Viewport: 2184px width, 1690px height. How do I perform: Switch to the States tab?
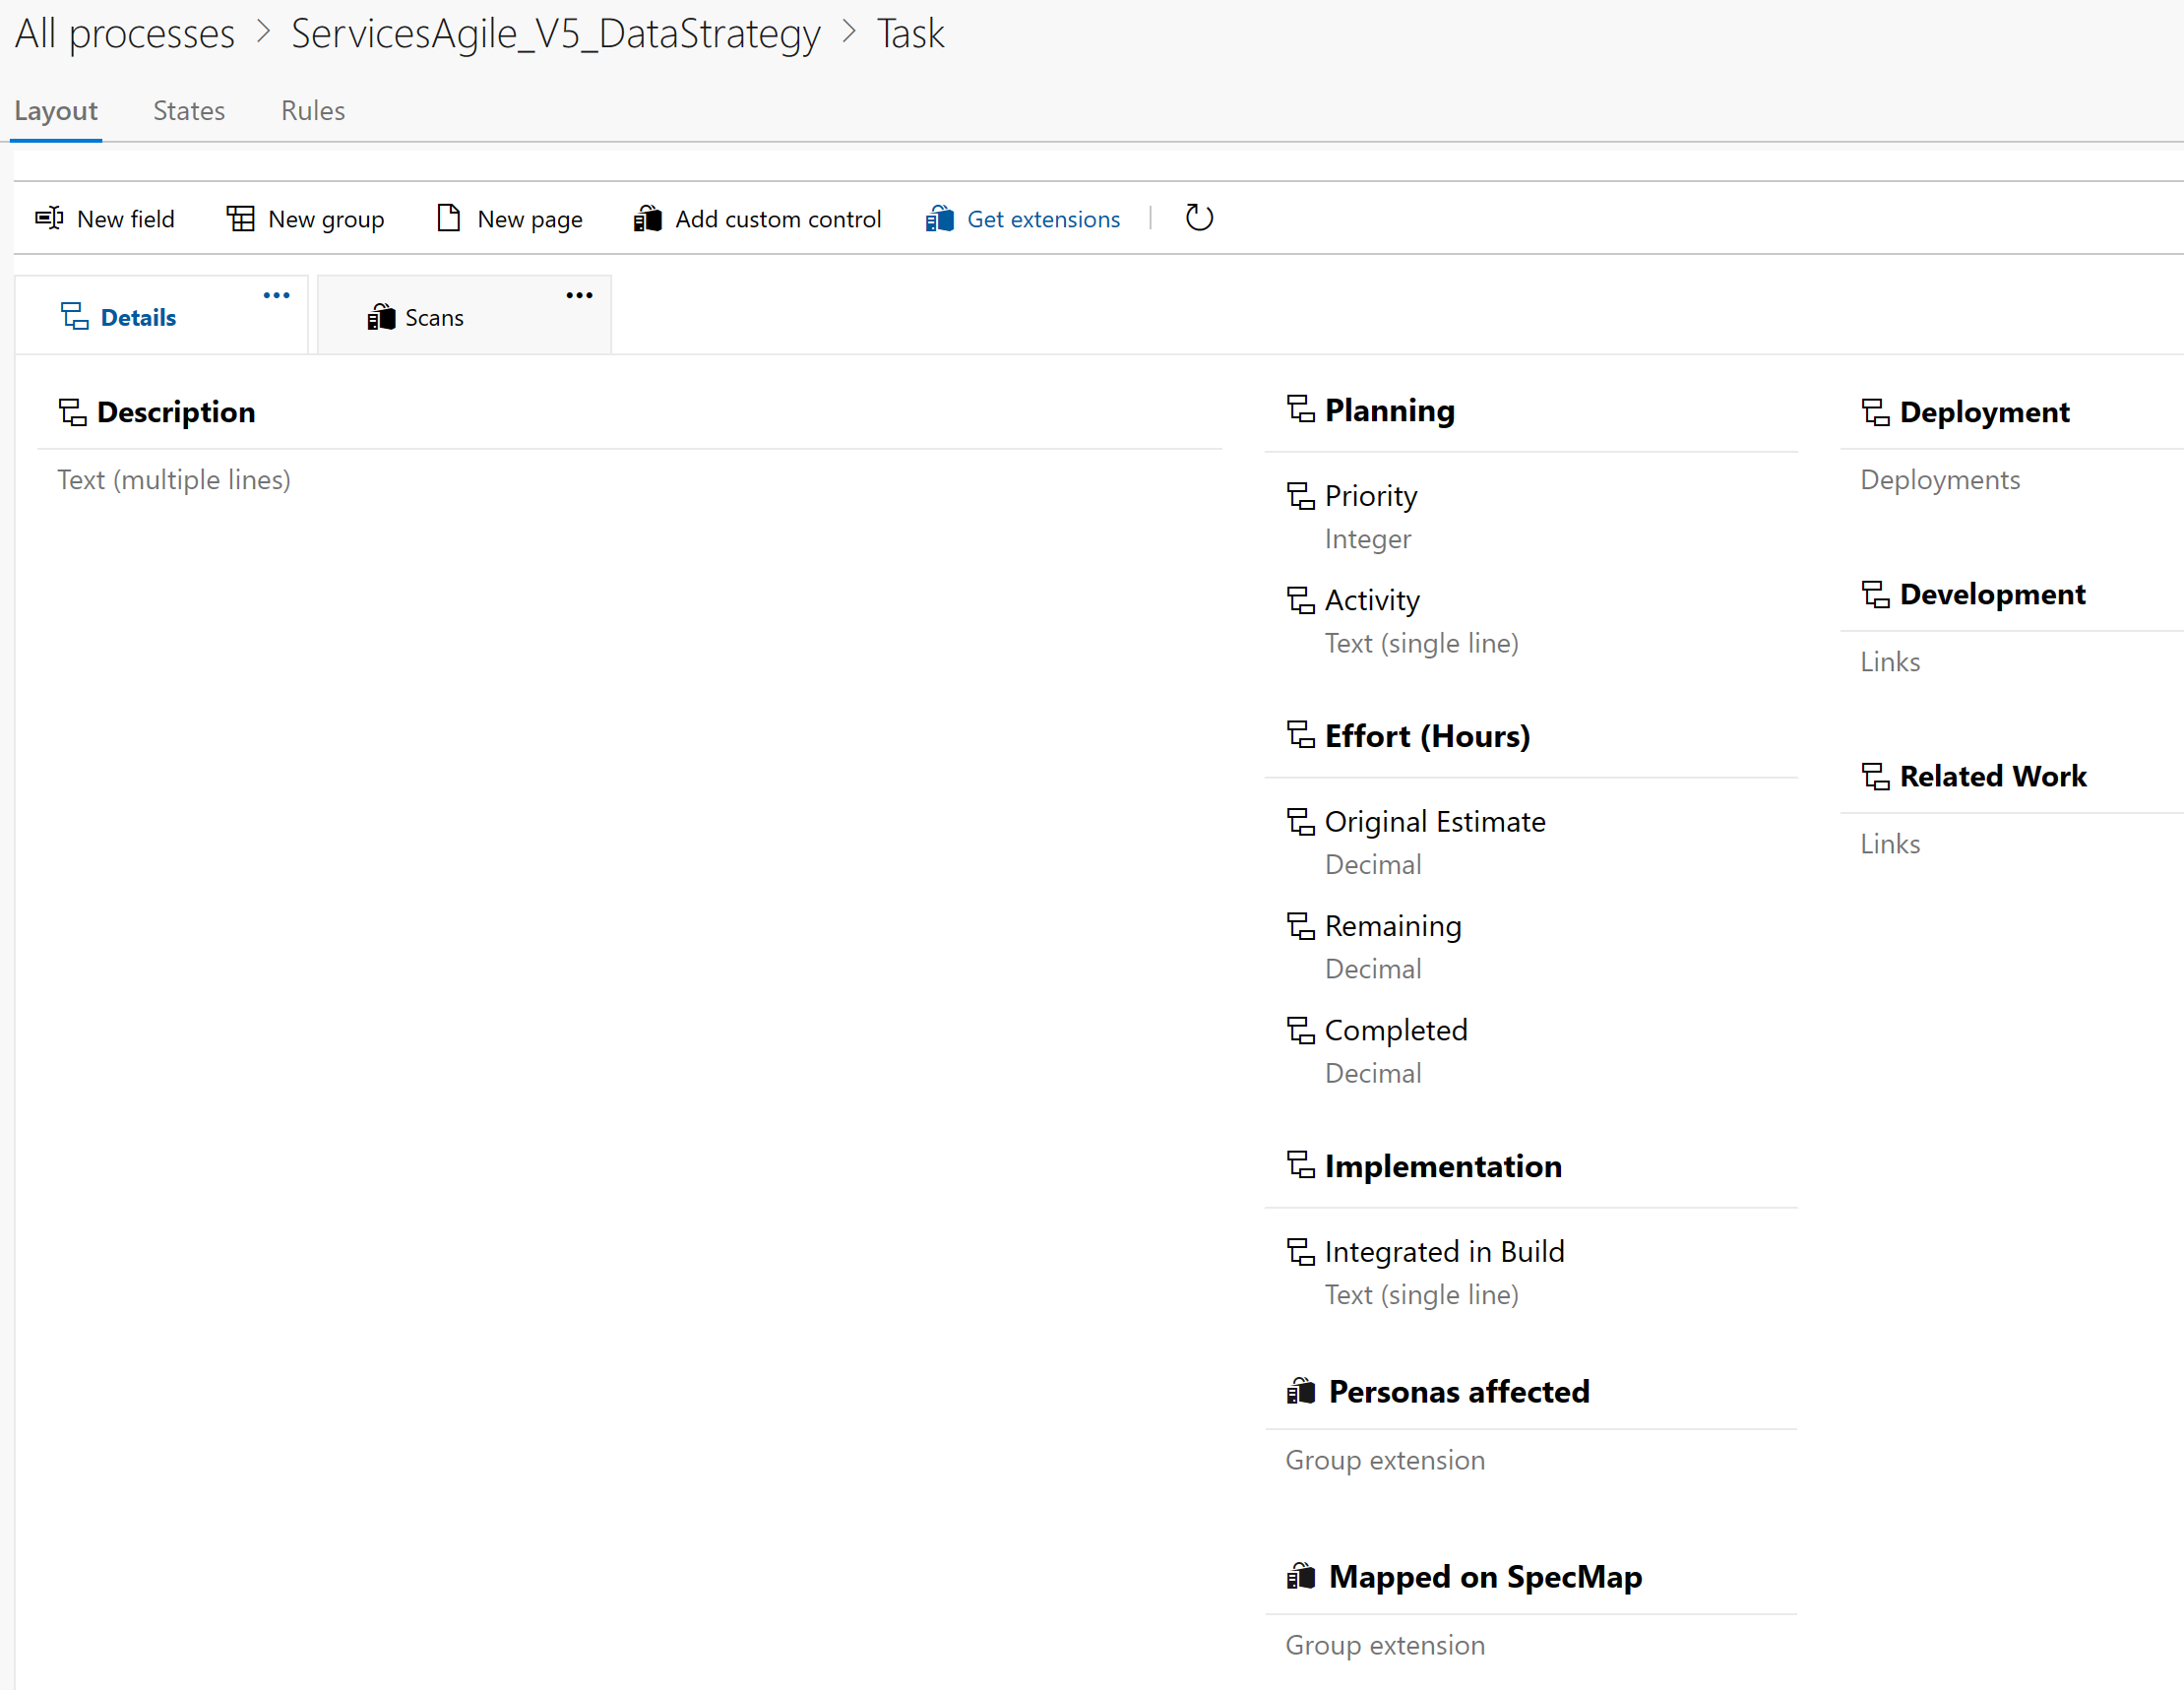pyautogui.click(x=188, y=110)
